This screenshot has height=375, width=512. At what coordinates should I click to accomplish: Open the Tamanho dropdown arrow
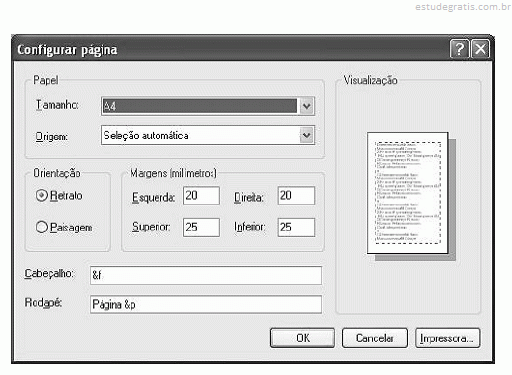[306, 106]
